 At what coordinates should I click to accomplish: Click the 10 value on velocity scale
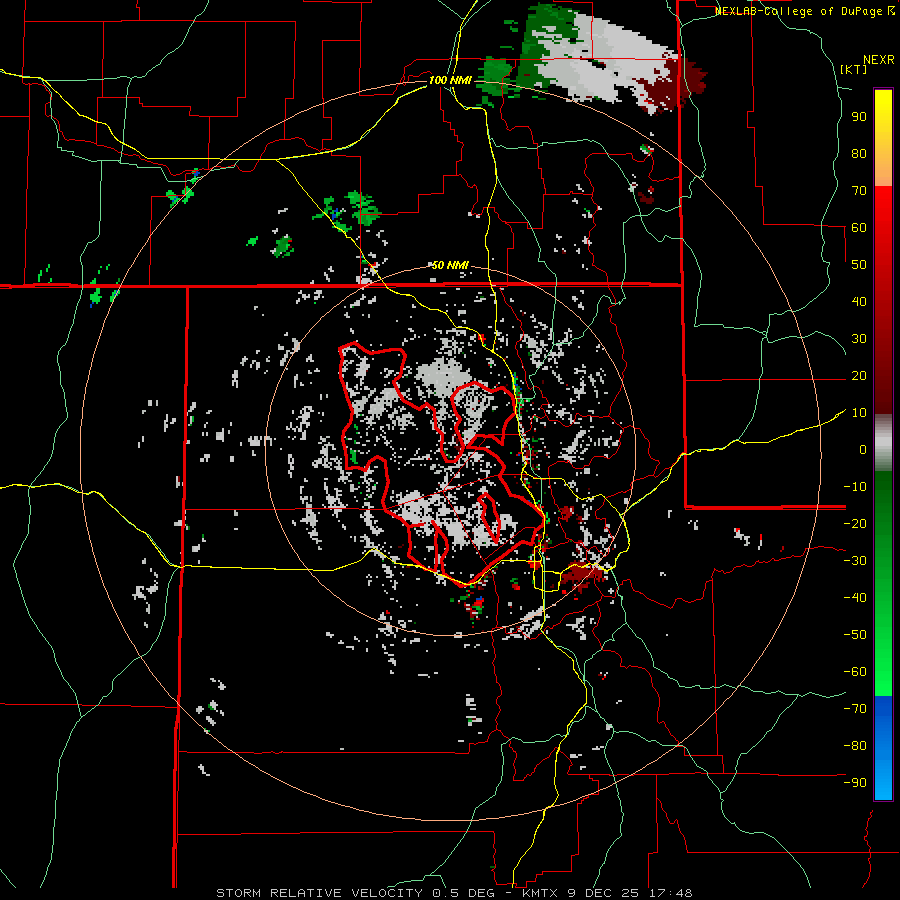(x=858, y=413)
